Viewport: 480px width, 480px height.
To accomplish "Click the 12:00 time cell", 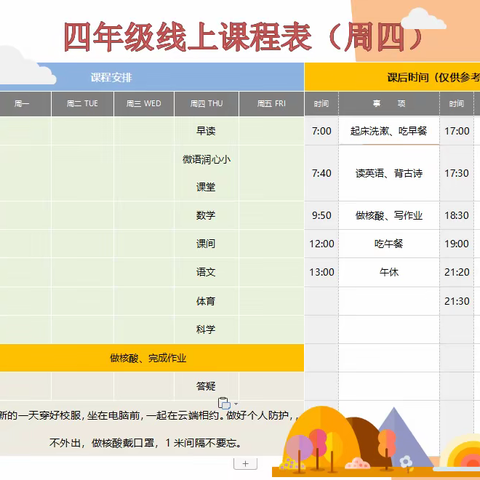I will [322, 244].
